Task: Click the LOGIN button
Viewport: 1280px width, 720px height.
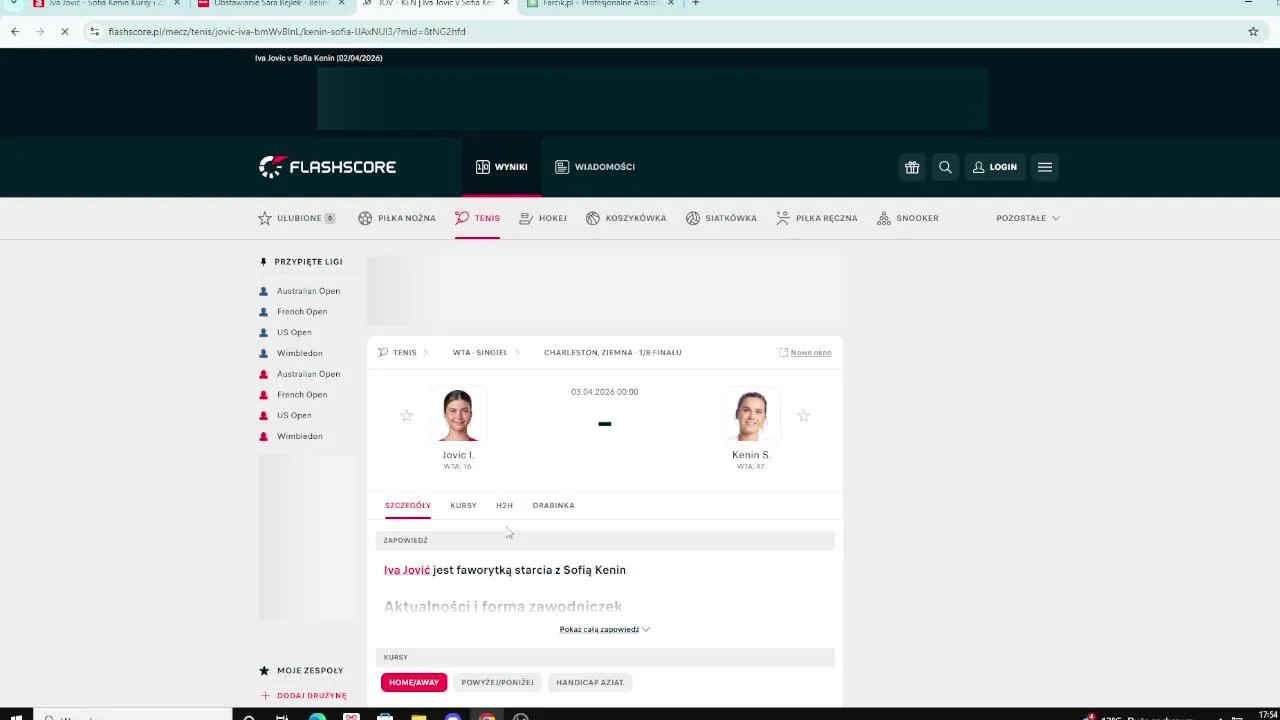Action: pos(995,167)
